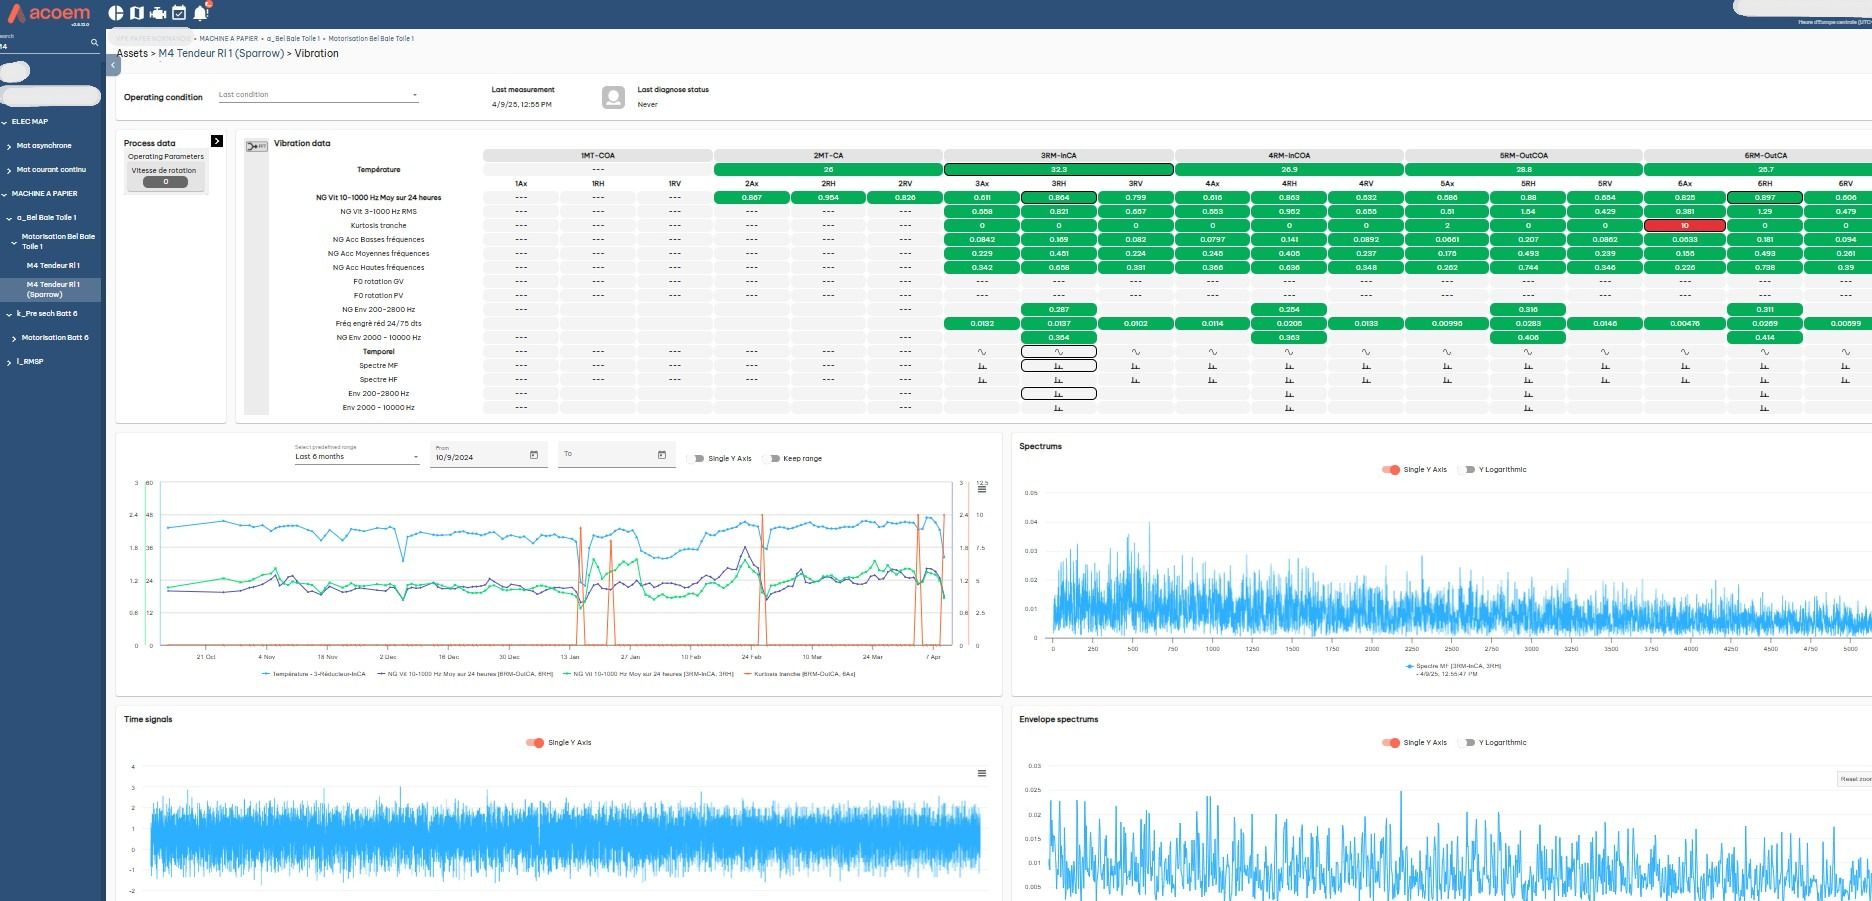Open the pie chart dashboard icon
The height and width of the screenshot is (901, 1872).
pos(116,13)
